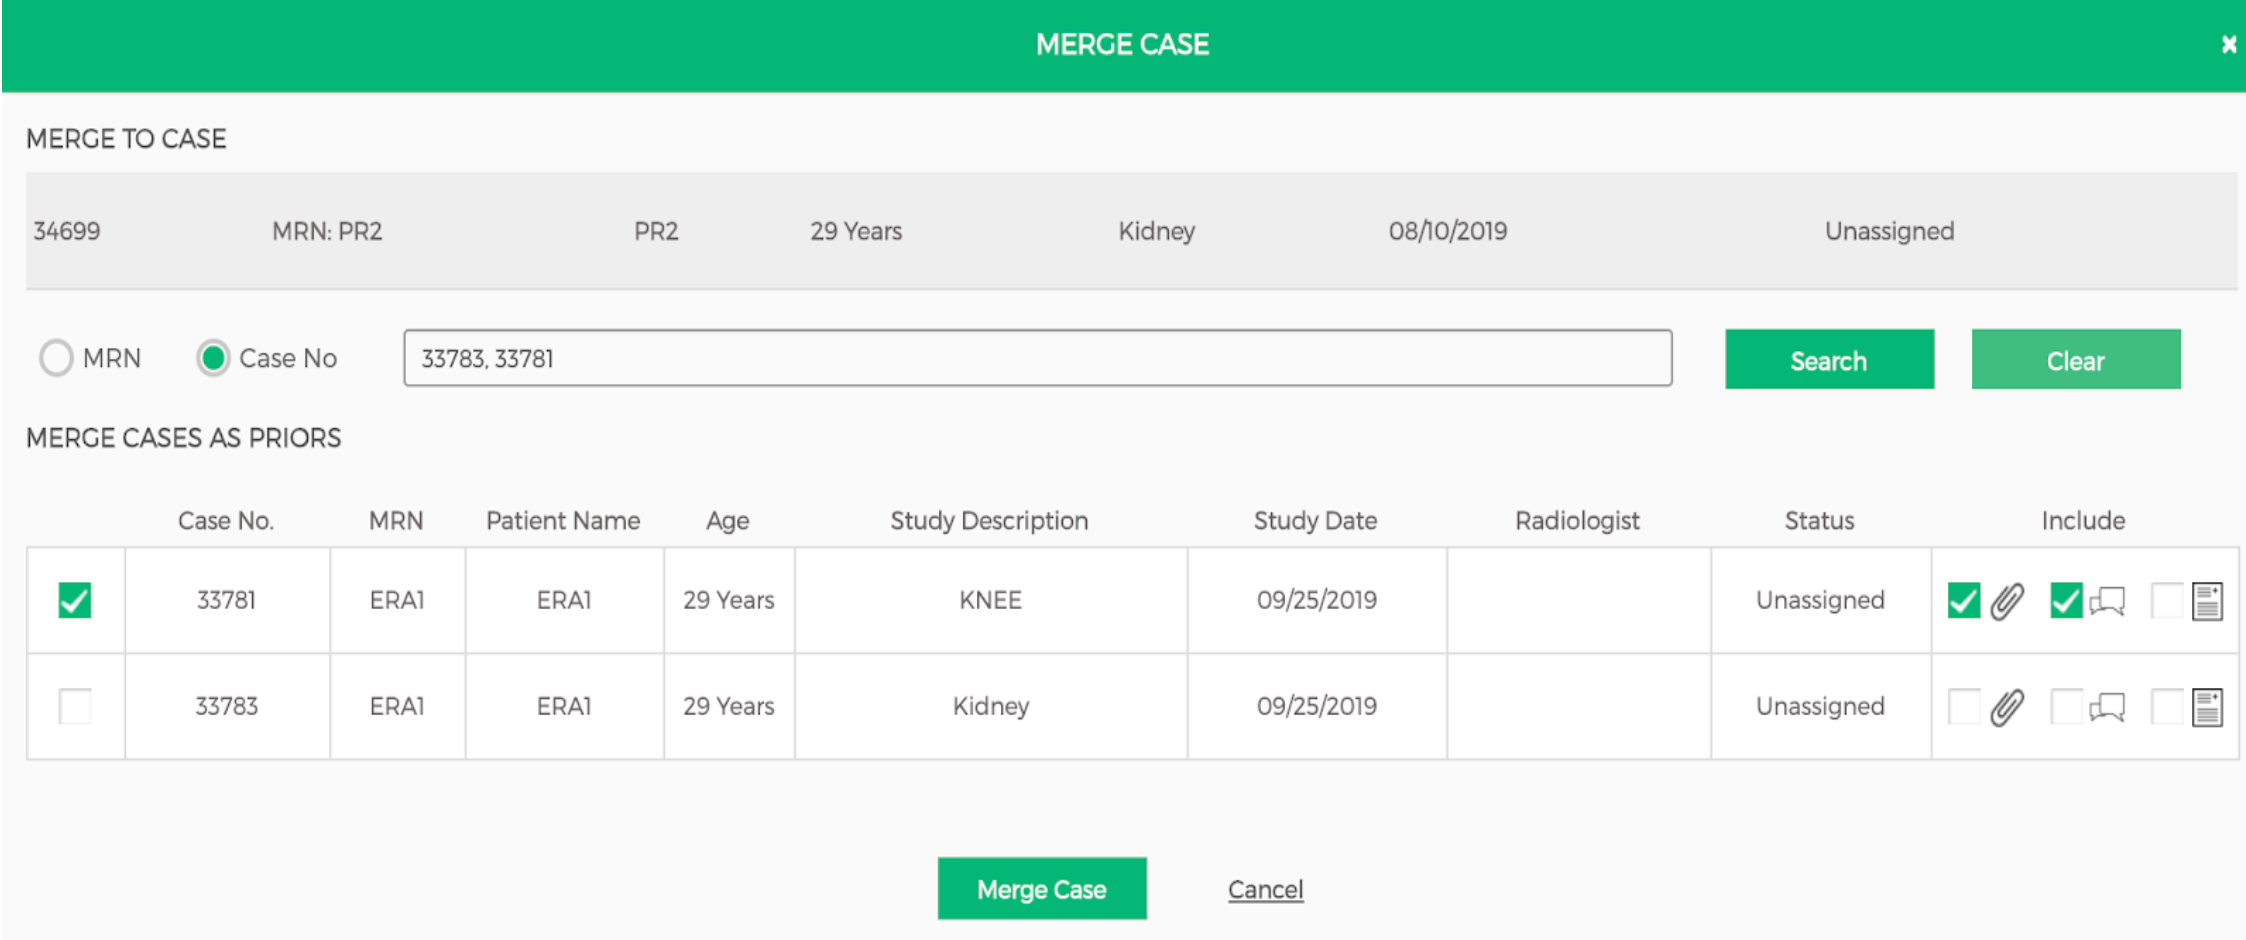Click the Merge Case button

point(1041,888)
